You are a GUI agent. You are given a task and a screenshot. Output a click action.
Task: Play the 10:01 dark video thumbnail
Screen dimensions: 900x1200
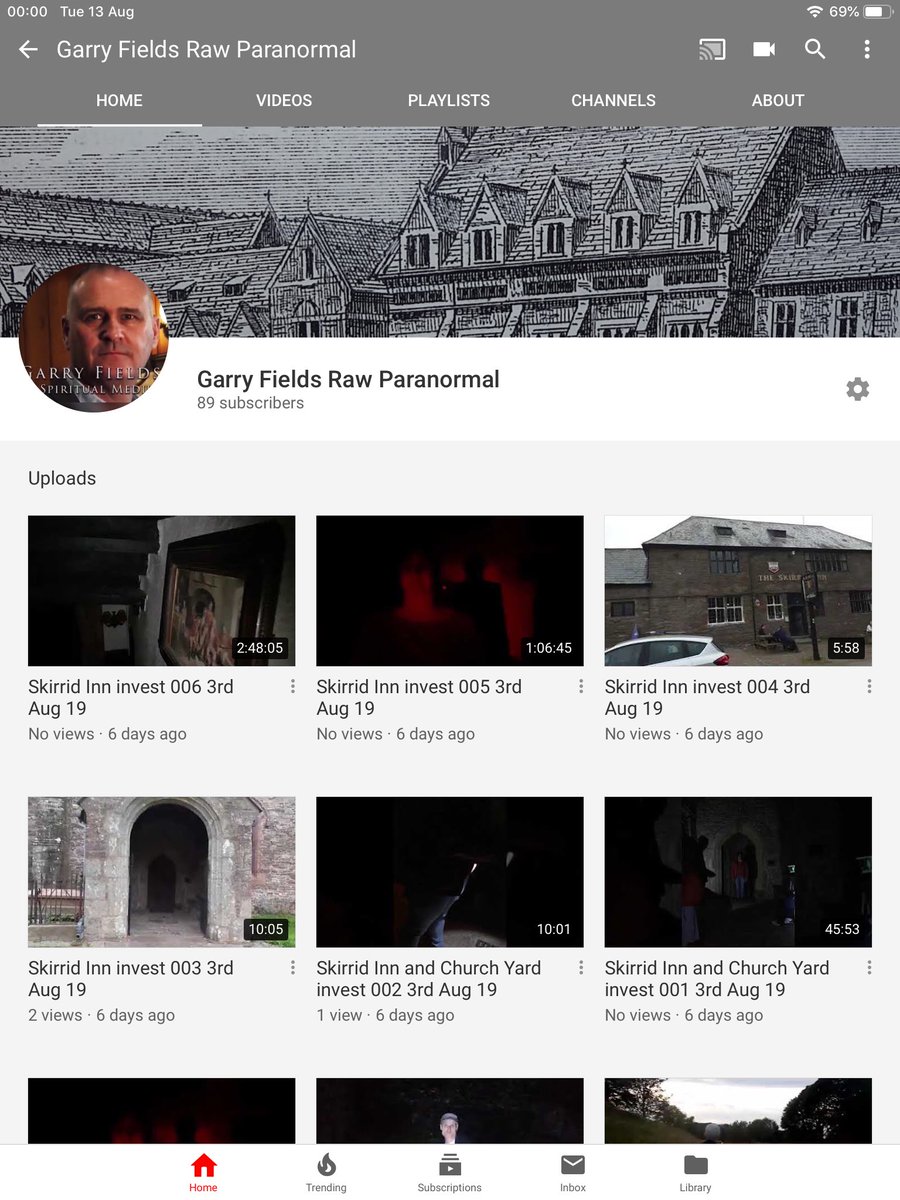pyautogui.click(x=449, y=872)
